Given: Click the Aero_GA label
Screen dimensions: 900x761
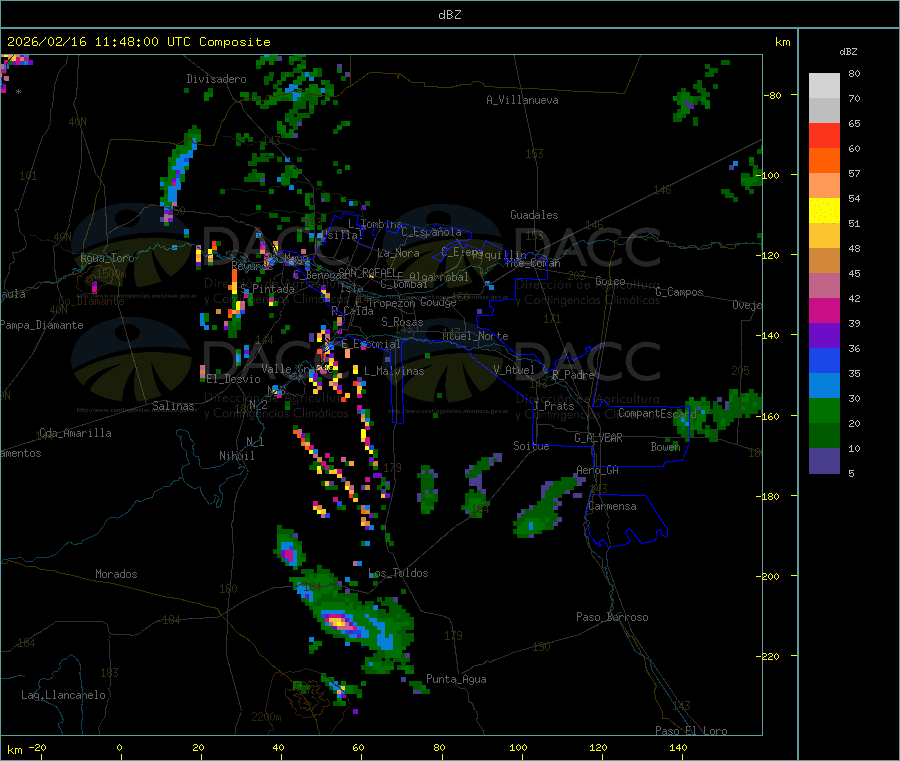Looking at the screenshot, I should click(x=597, y=470).
